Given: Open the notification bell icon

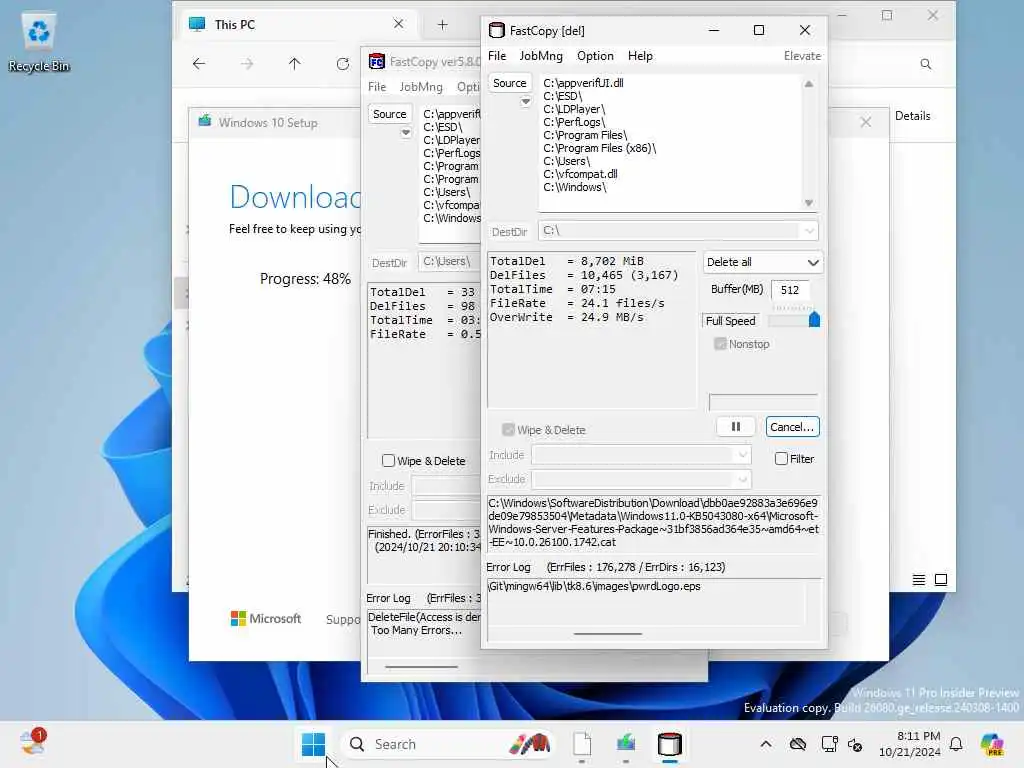Looking at the screenshot, I should coord(956,744).
